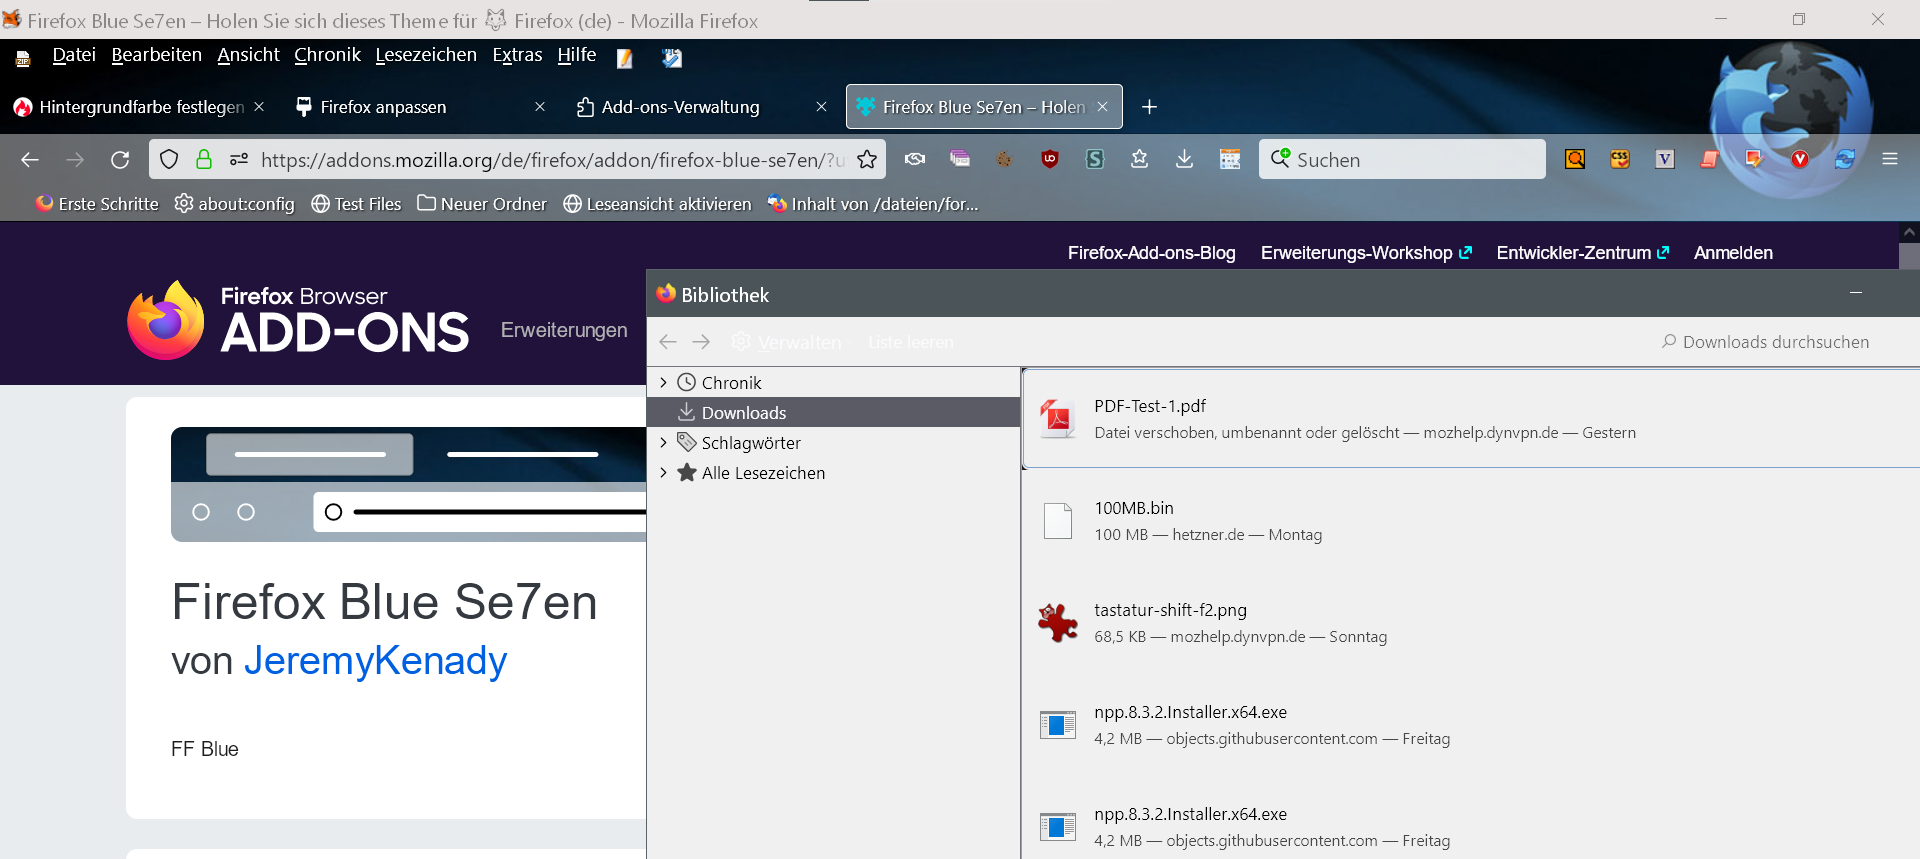Expand the Alle Lesezeichen tree node
This screenshot has height=859, width=1920.
click(x=663, y=473)
